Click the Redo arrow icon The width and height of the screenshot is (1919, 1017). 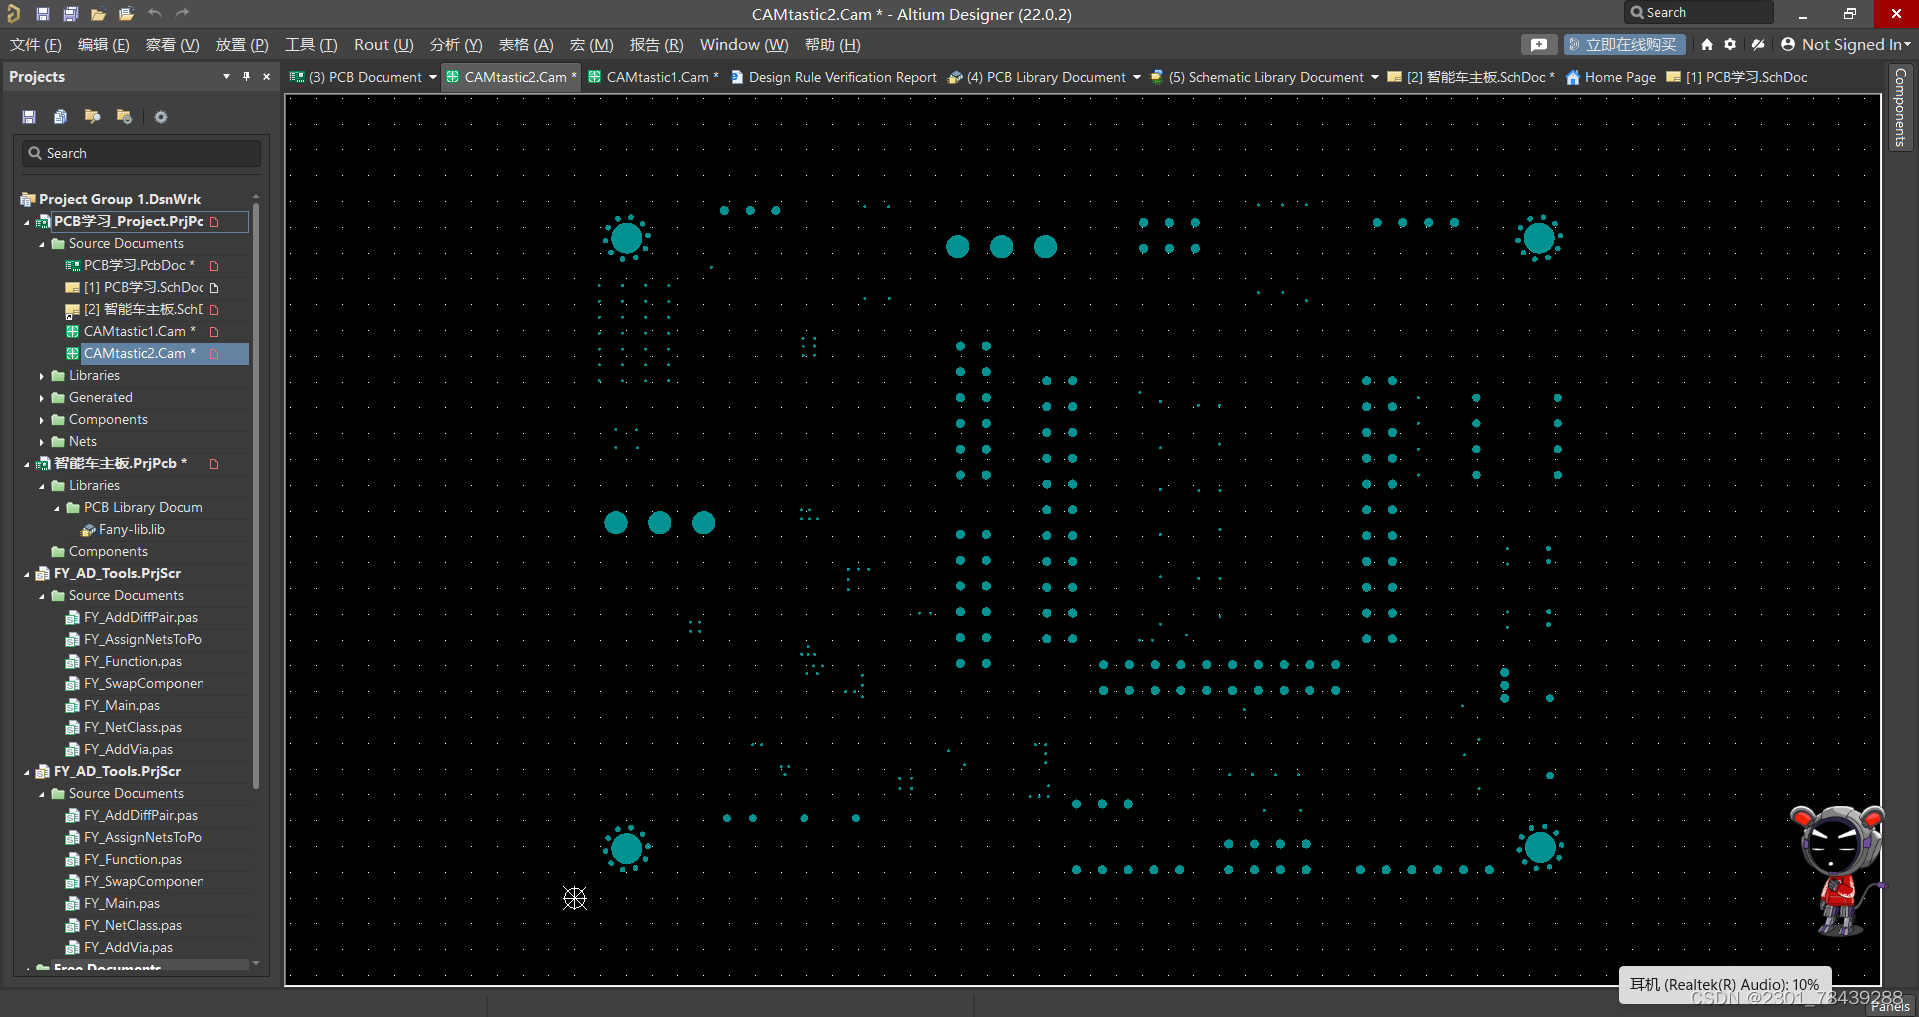pyautogui.click(x=182, y=13)
